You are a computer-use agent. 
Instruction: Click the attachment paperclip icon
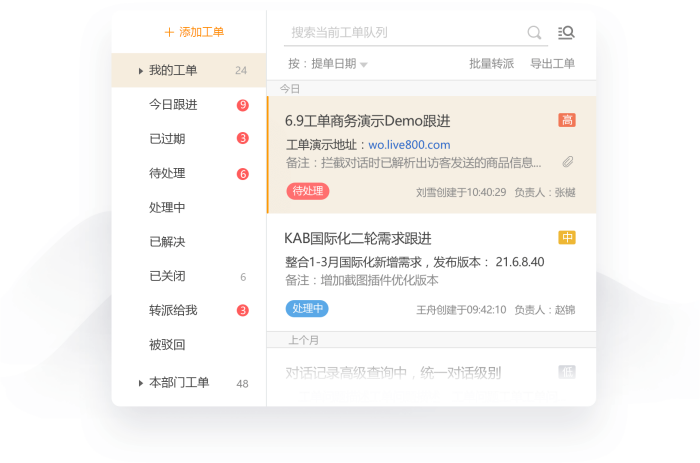point(567,162)
